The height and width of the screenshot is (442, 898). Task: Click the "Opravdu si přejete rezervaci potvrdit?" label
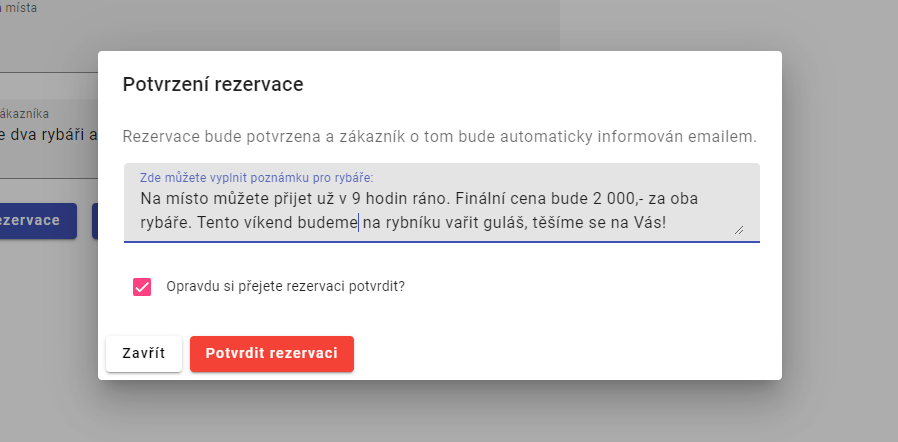tap(285, 286)
